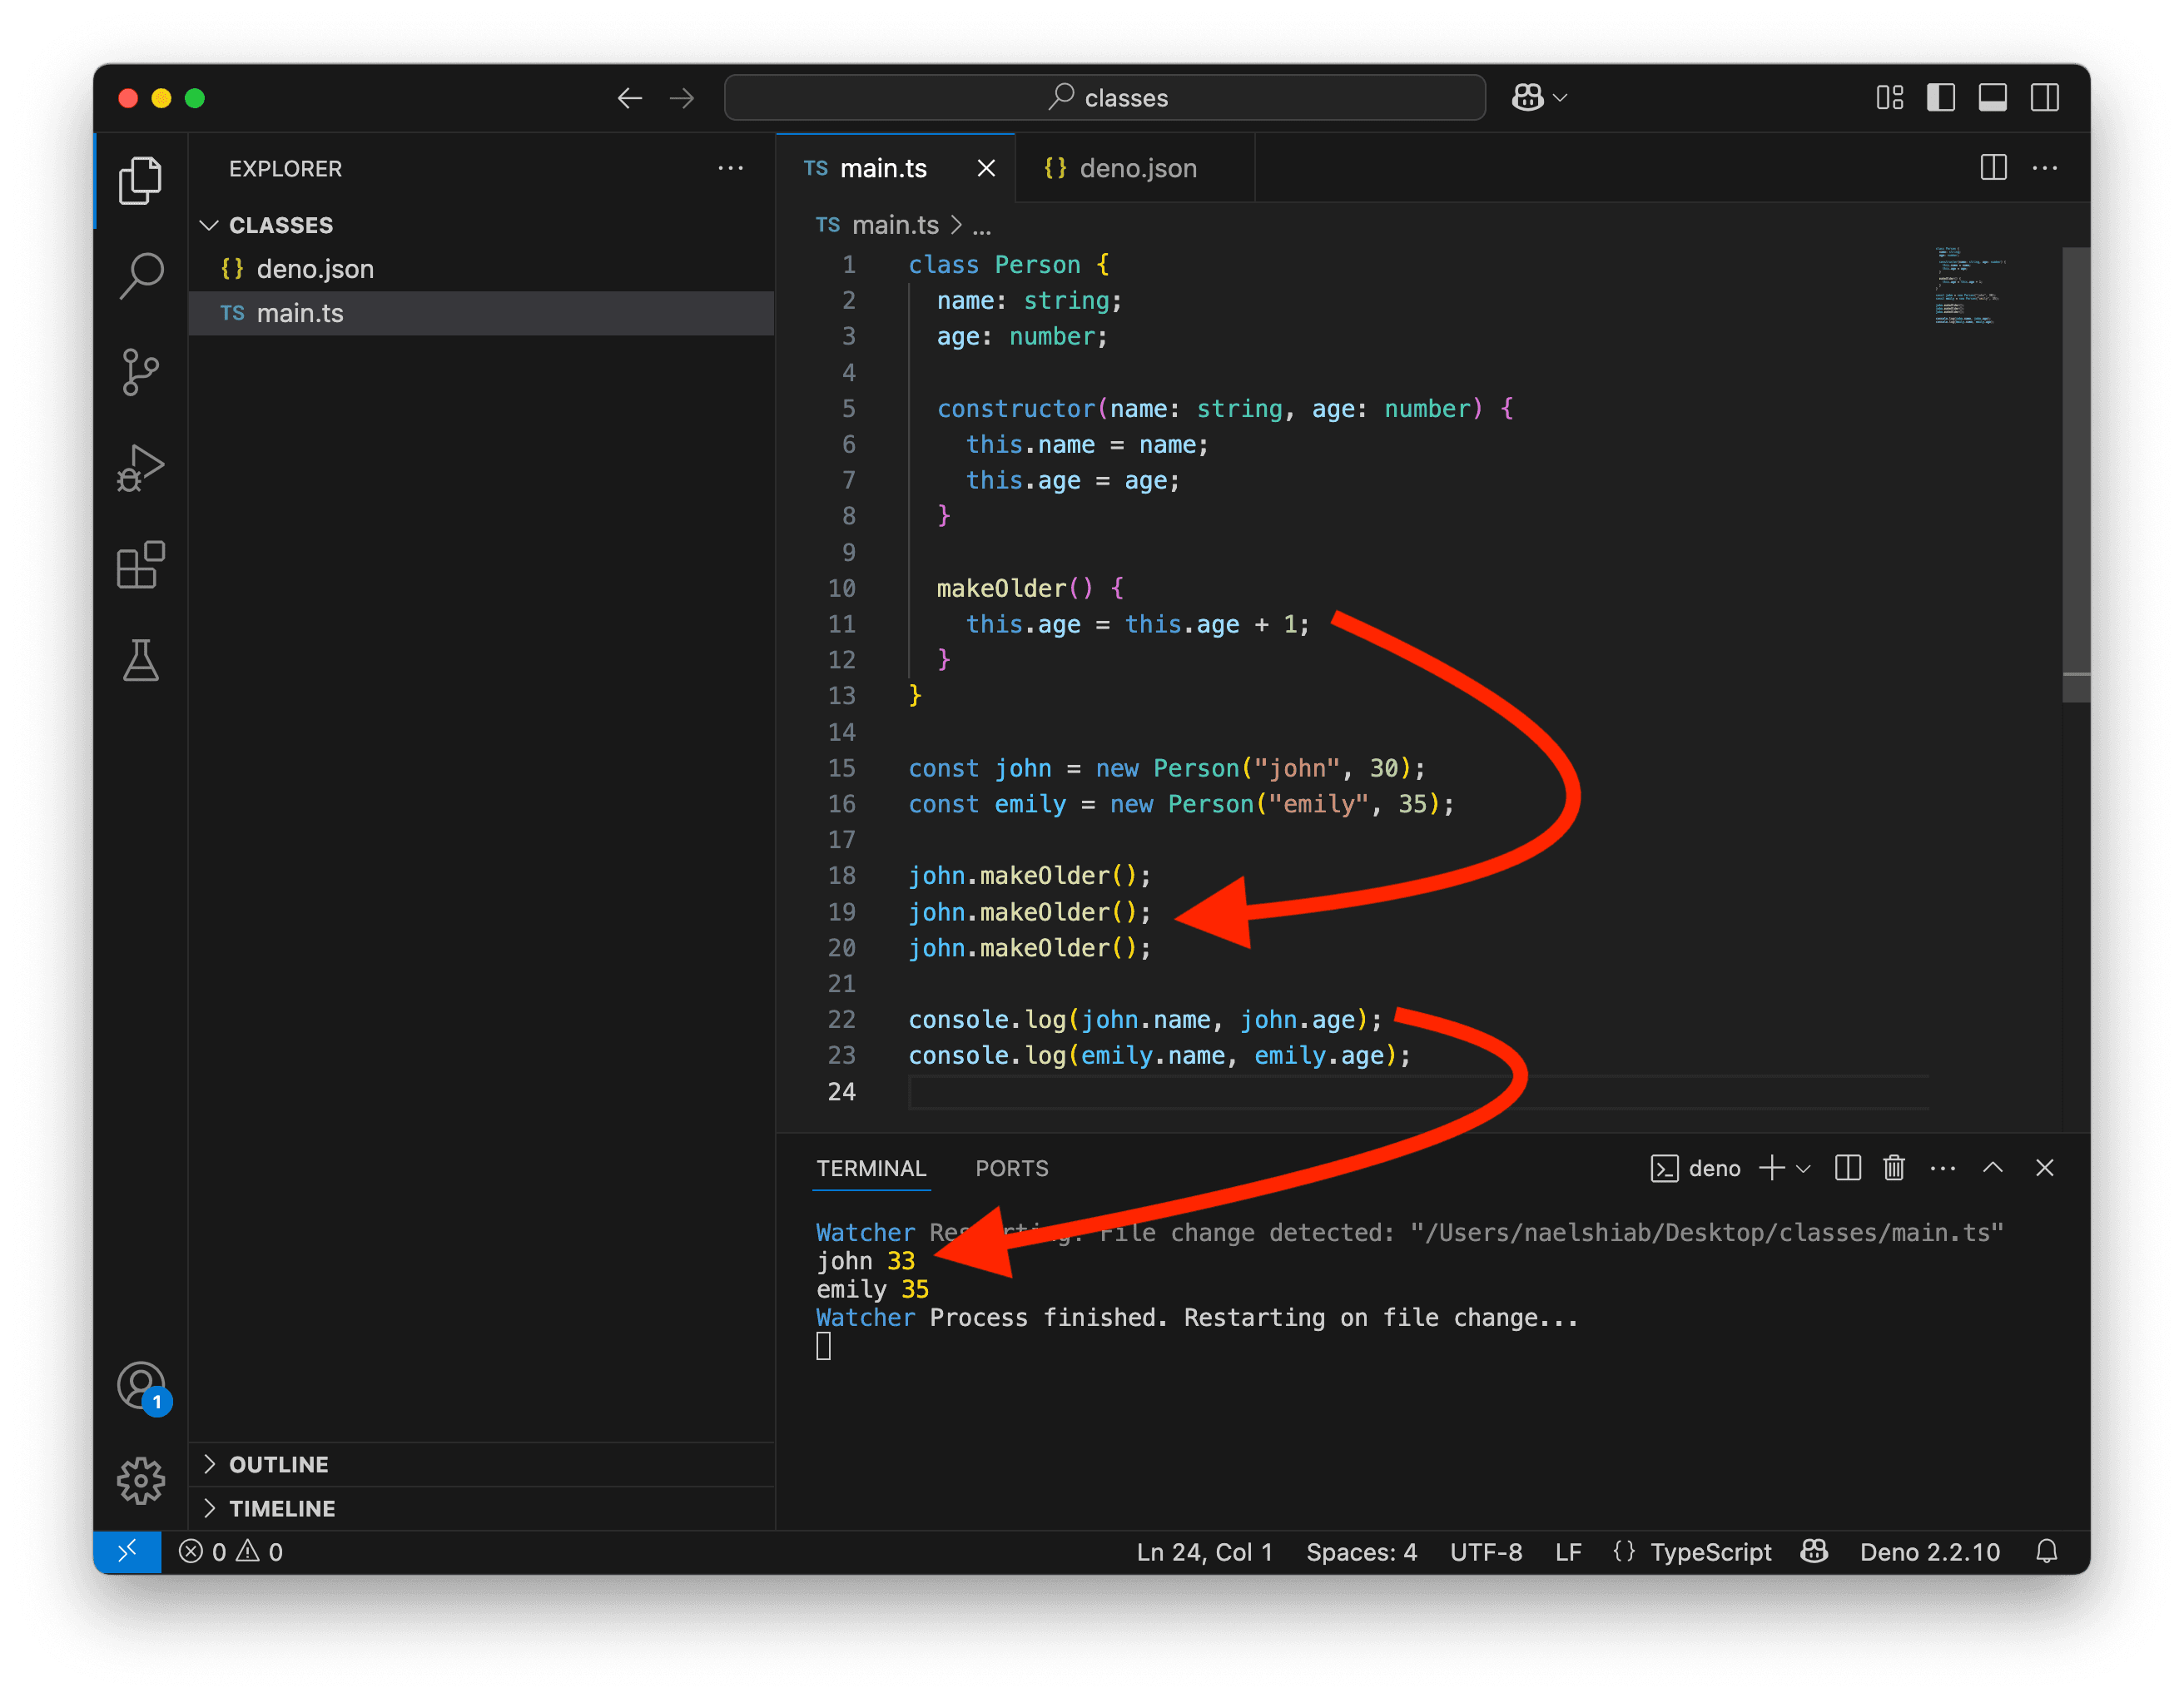Open terminal panel More Actions ellipsis

click(x=1942, y=1168)
